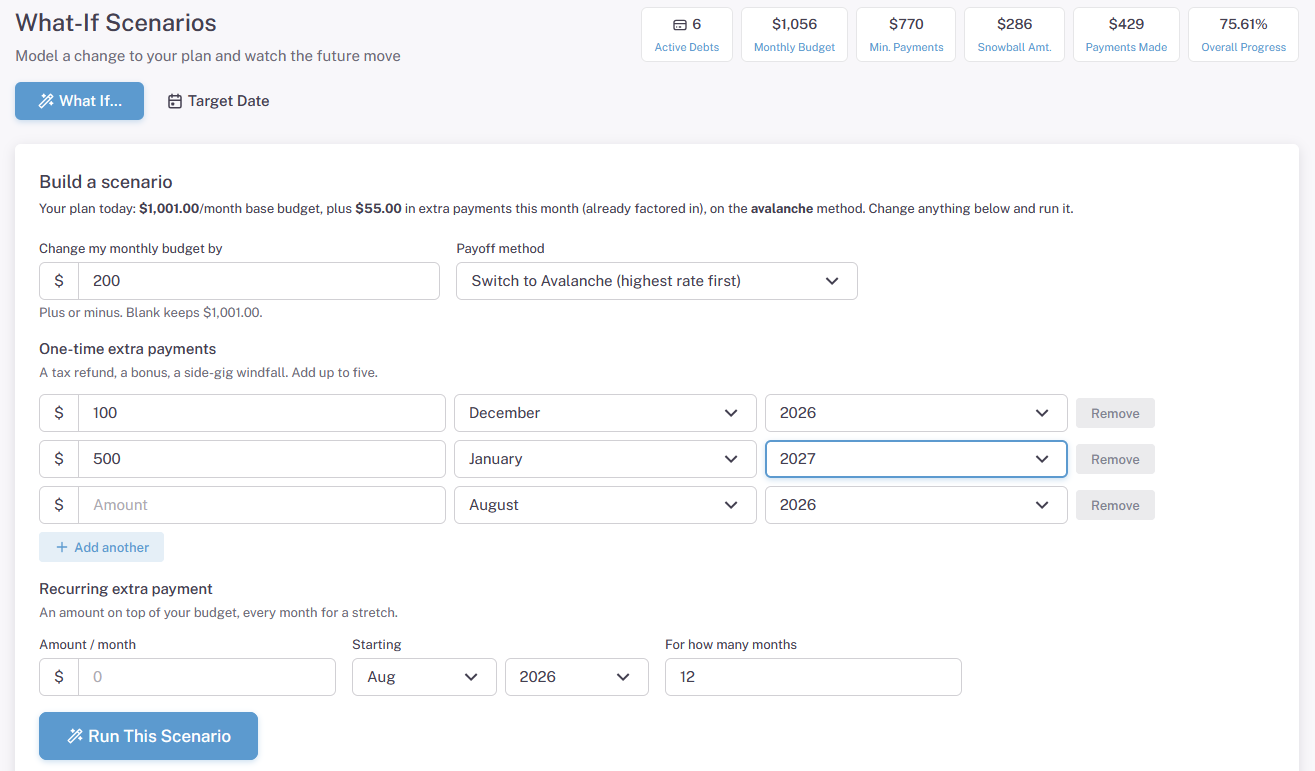Click the Snowball Amt. $286 tile
Image resolution: width=1315 pixels, height=771 pixels.
click(x=1014, y=35)
